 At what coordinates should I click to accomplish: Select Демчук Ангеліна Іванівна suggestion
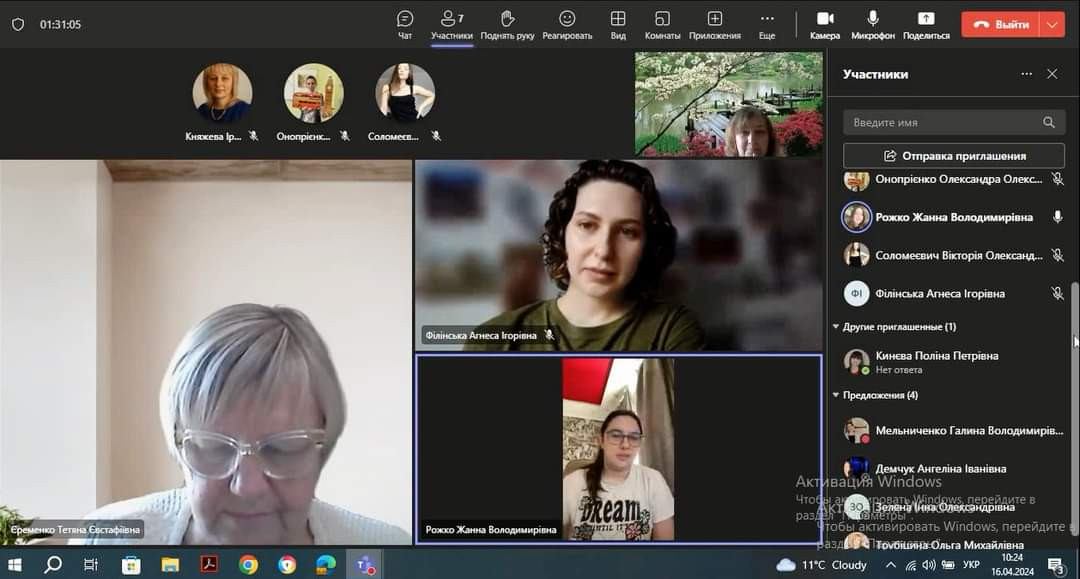[x=953, y=468]
